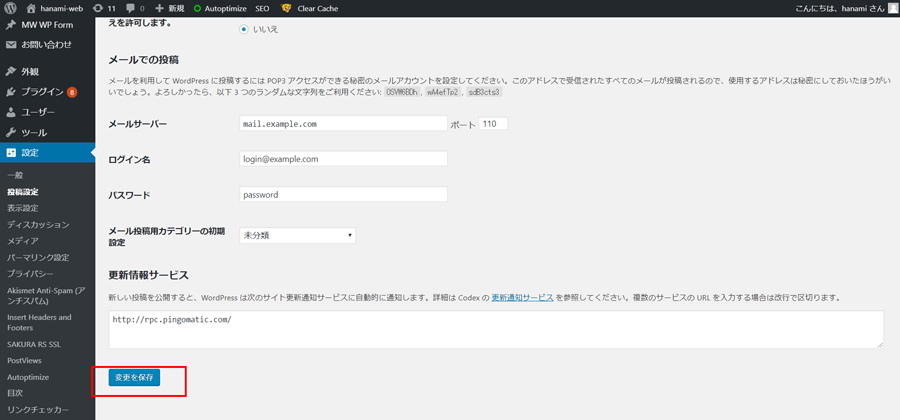Screen dimensions: 900x420
Task: Click the 変更を保存 button
Action: [x=134, y=378]
